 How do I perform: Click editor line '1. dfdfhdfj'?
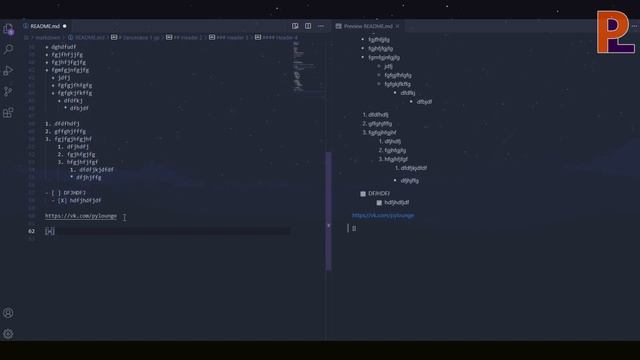coord(62,123)
